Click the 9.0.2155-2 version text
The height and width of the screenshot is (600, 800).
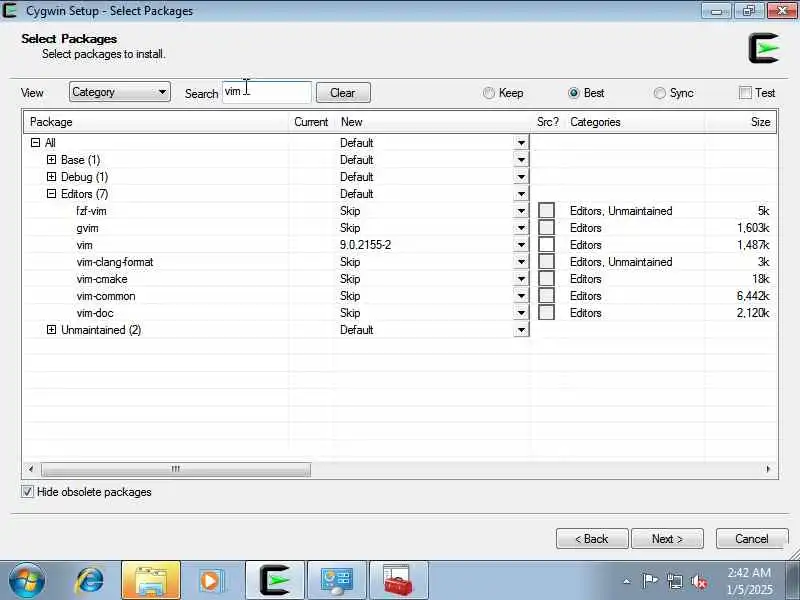coord(365,245)
